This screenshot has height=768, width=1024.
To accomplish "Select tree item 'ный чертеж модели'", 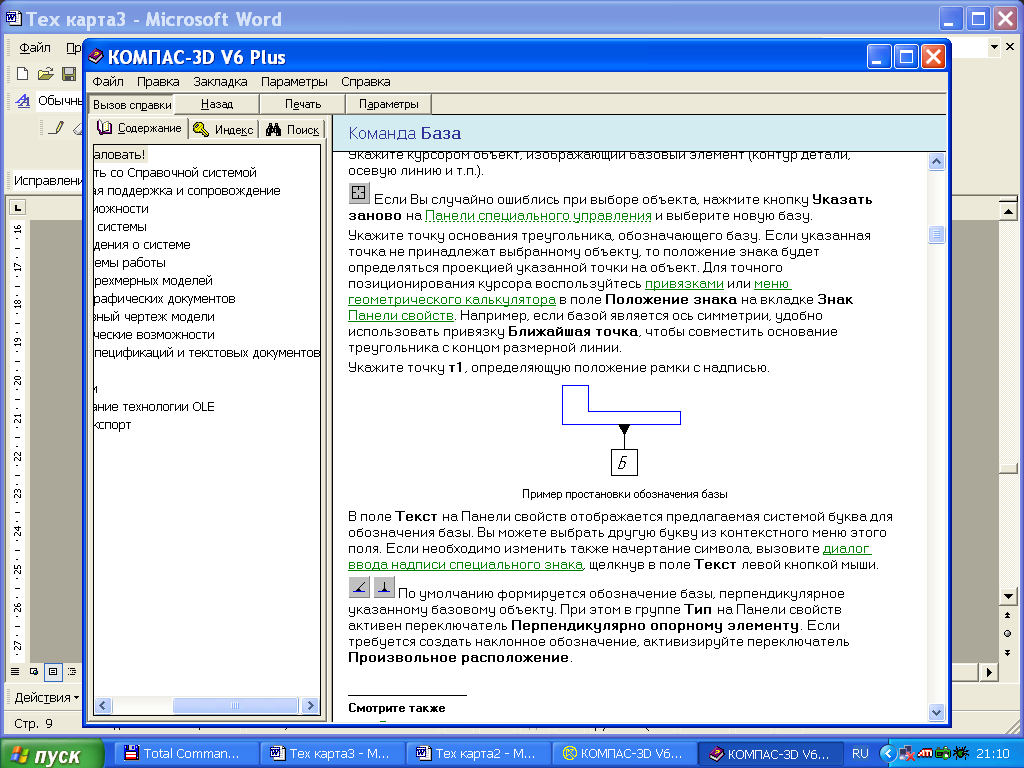I will pos(154,317).
